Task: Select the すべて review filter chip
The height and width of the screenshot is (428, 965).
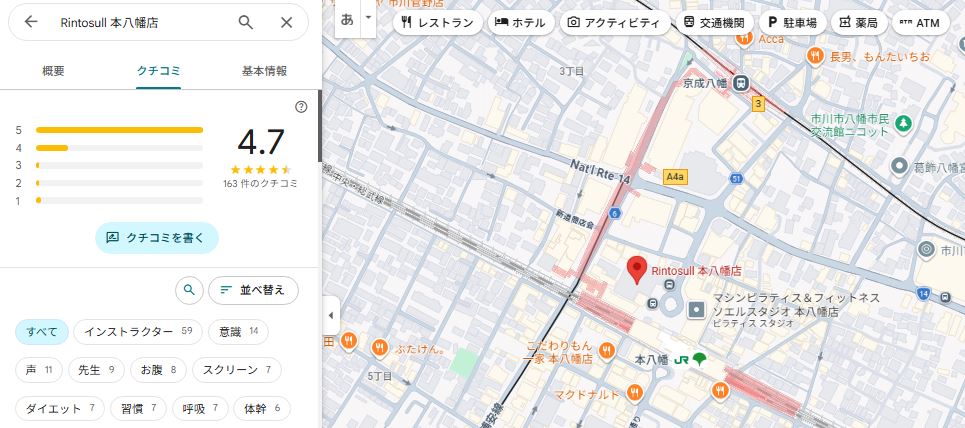Action: (42, 331)
